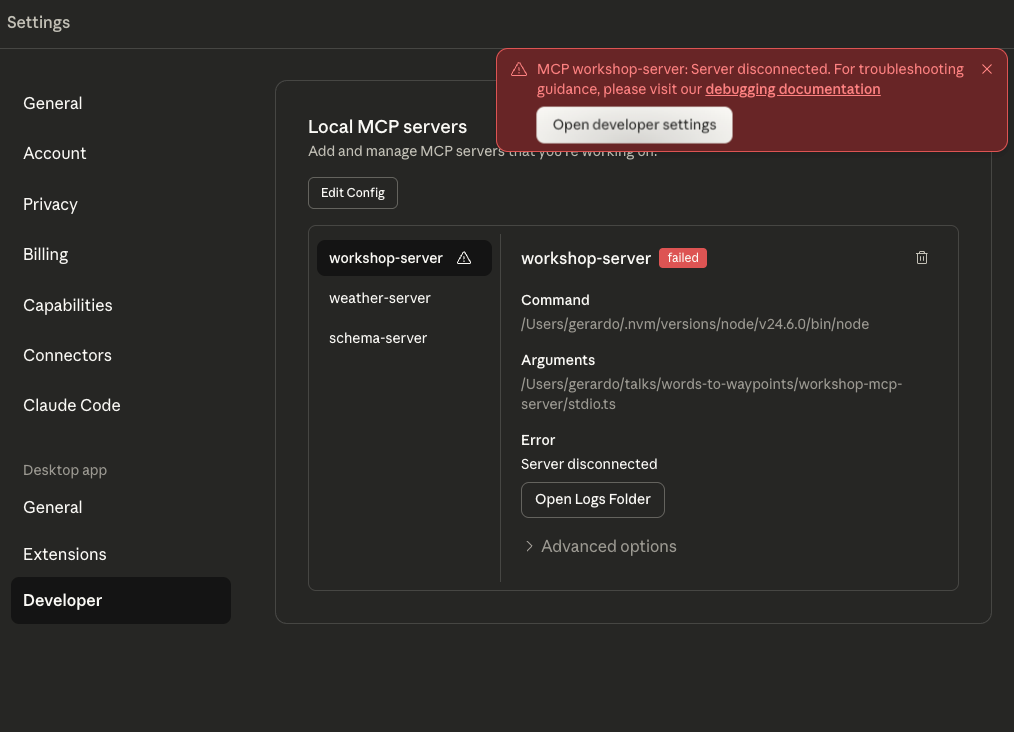Click the failed status badge on workshop-server
Image resolution: width=1014 pixels, height=732 pixels.
pyautogui.click(x=683, y=257)
